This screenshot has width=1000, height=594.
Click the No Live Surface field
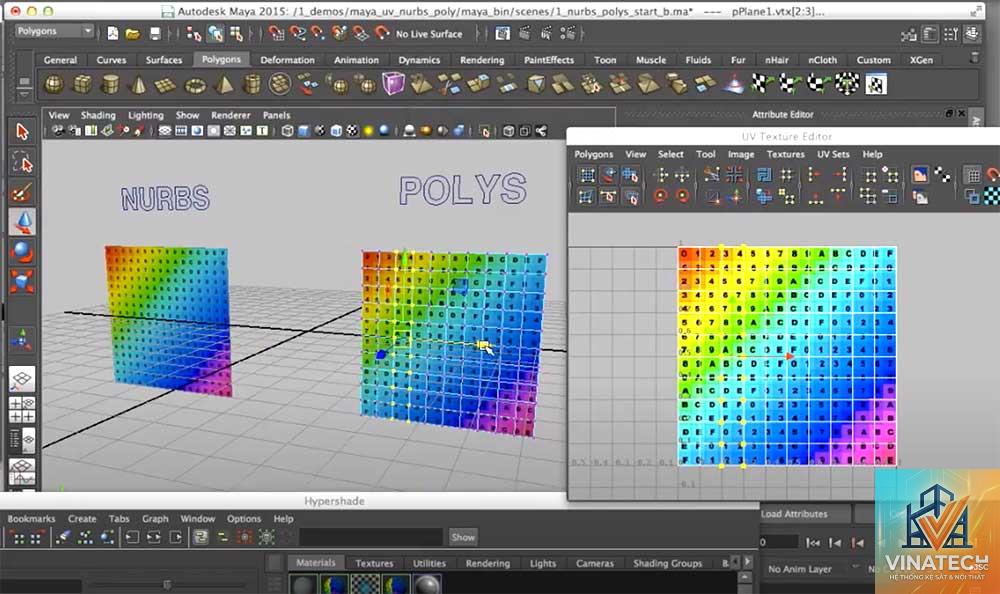click(429, 34)
